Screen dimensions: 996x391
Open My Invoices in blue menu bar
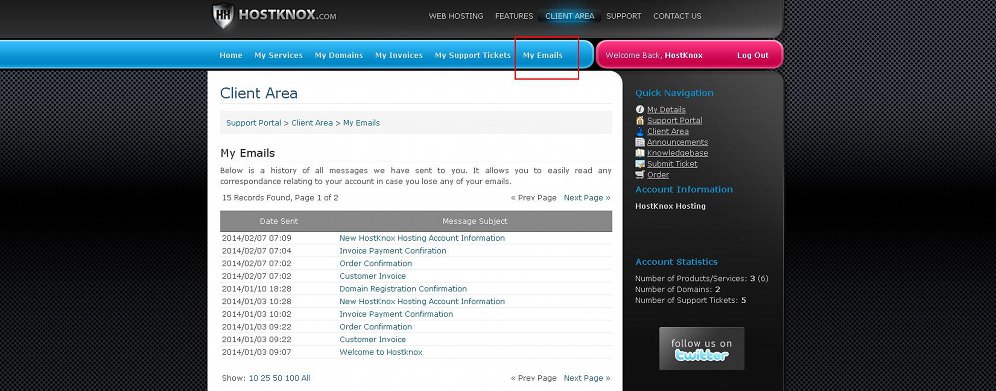(x=398, y=55)
